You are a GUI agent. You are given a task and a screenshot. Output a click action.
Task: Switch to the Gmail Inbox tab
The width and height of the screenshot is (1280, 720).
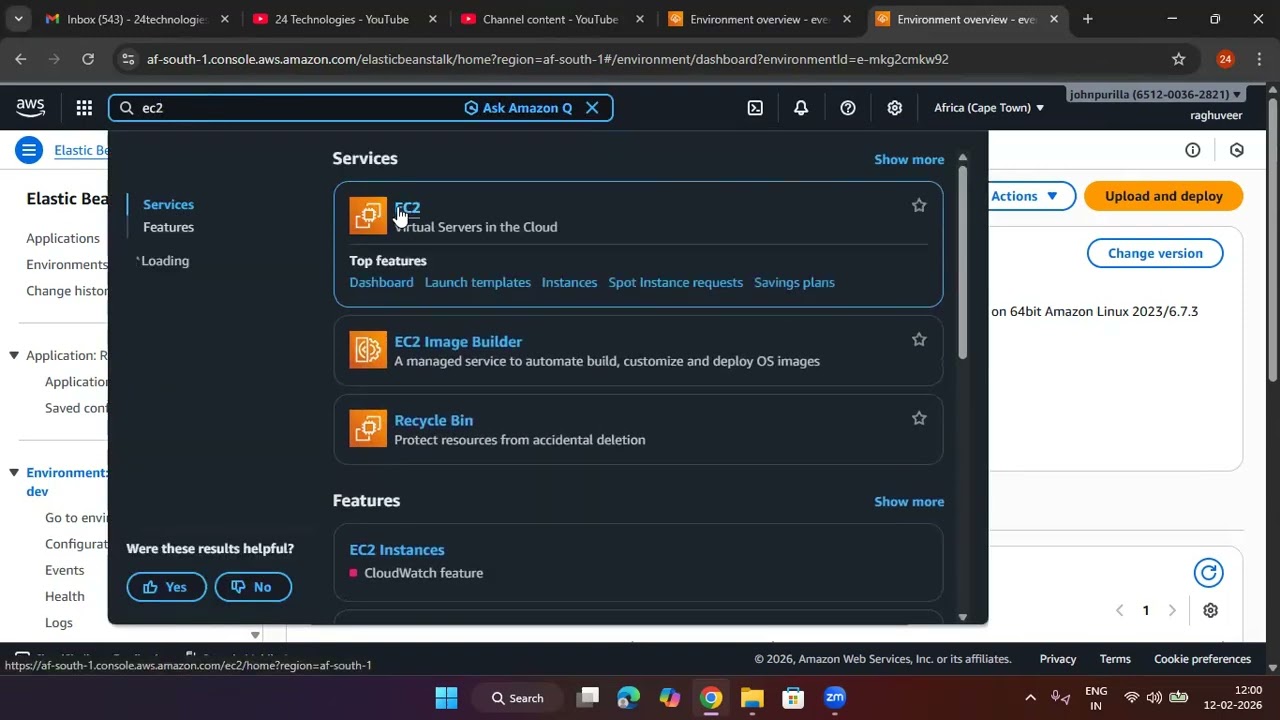coord(135,19)
